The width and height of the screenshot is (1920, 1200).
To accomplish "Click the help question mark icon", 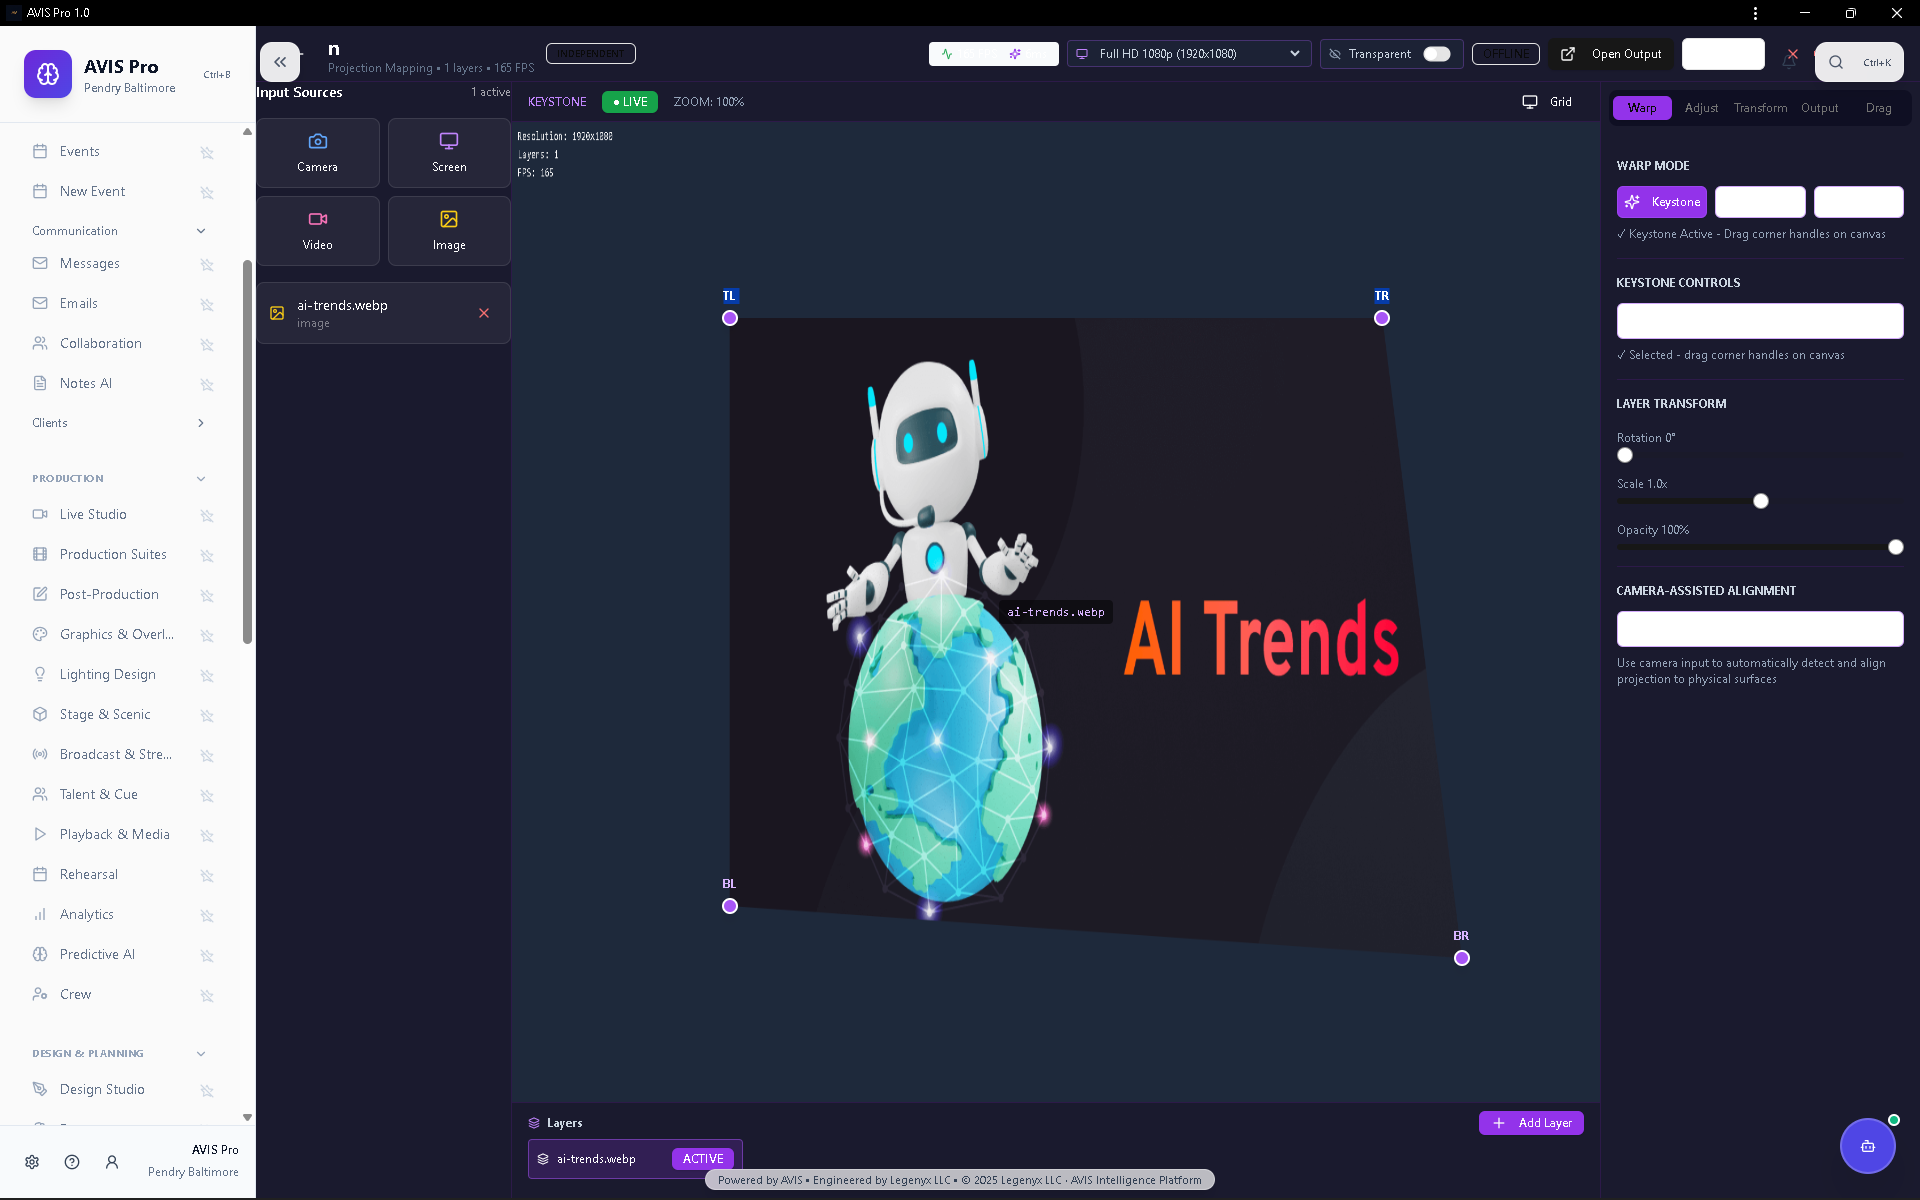I will click(x=72, y=1162).
